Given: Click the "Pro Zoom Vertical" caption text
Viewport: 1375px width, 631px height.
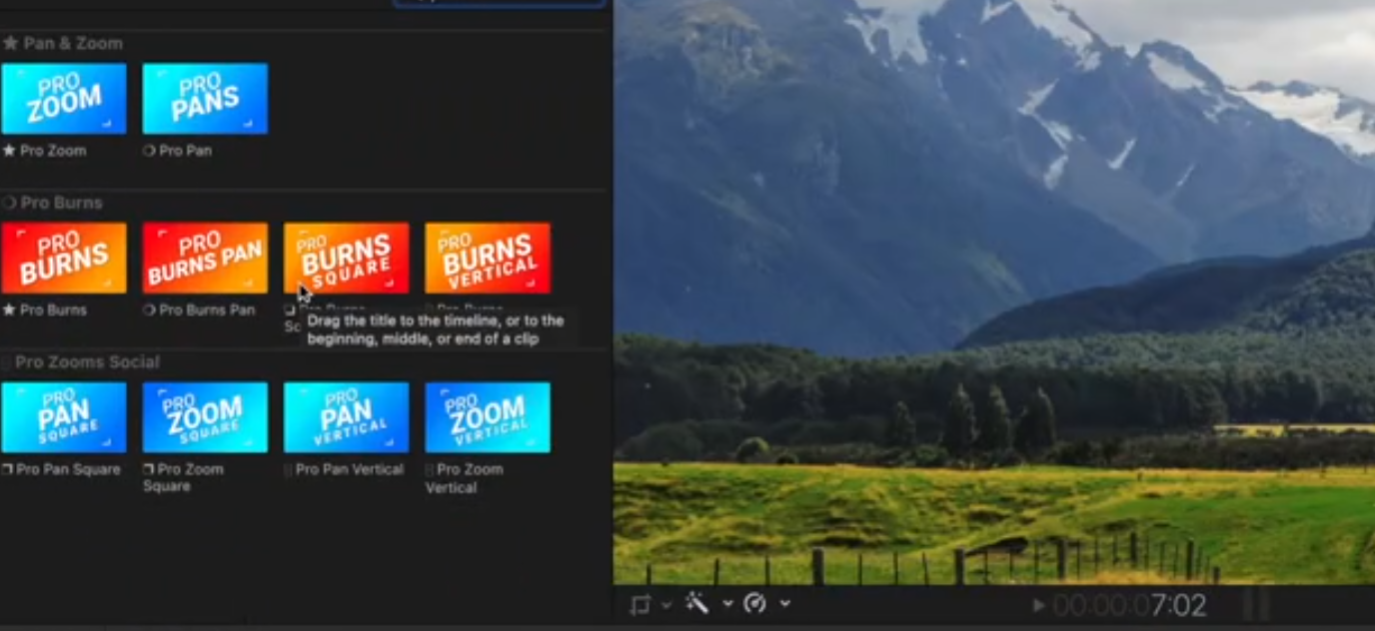Looking at the screenshot, I should pyautogui.click(x=466, y=478).
